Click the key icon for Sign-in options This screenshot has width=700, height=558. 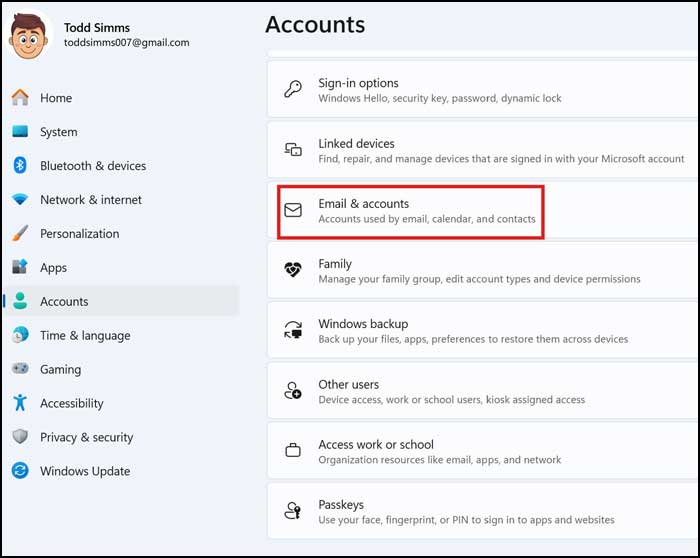pos(293,89)
